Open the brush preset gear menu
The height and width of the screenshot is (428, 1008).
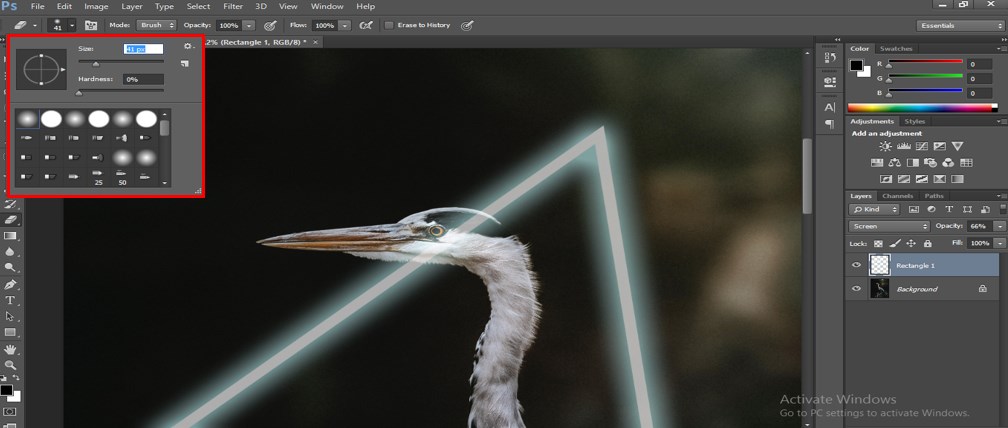[x=187, y=46]
